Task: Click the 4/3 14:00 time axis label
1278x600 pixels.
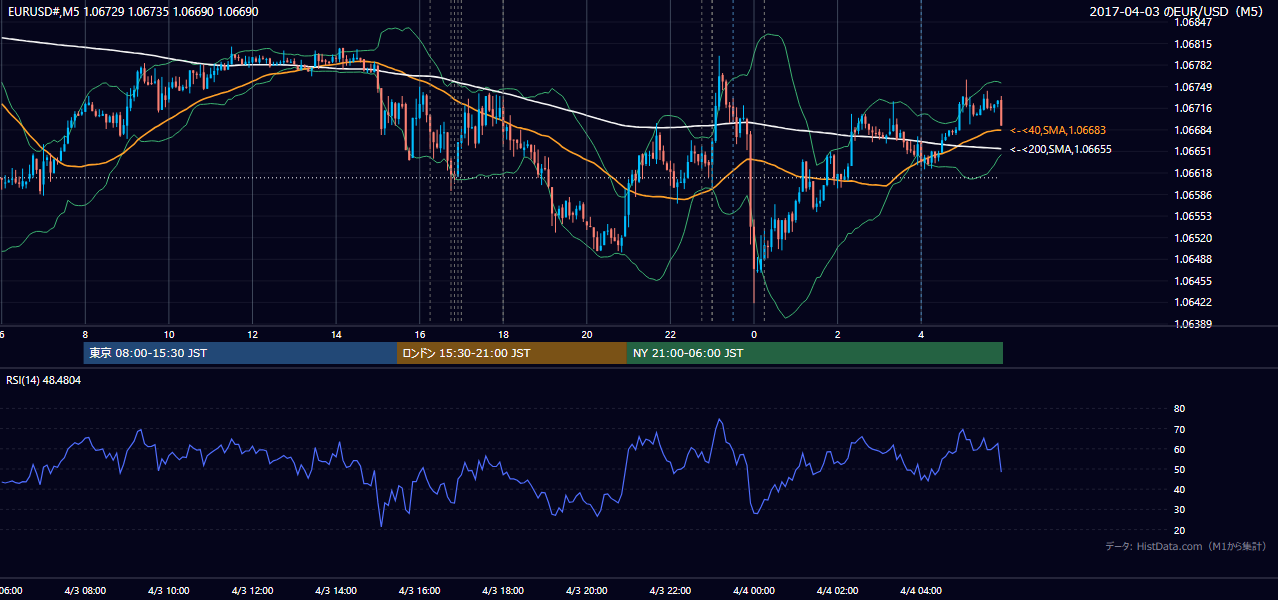Action: tap(336, 591)
